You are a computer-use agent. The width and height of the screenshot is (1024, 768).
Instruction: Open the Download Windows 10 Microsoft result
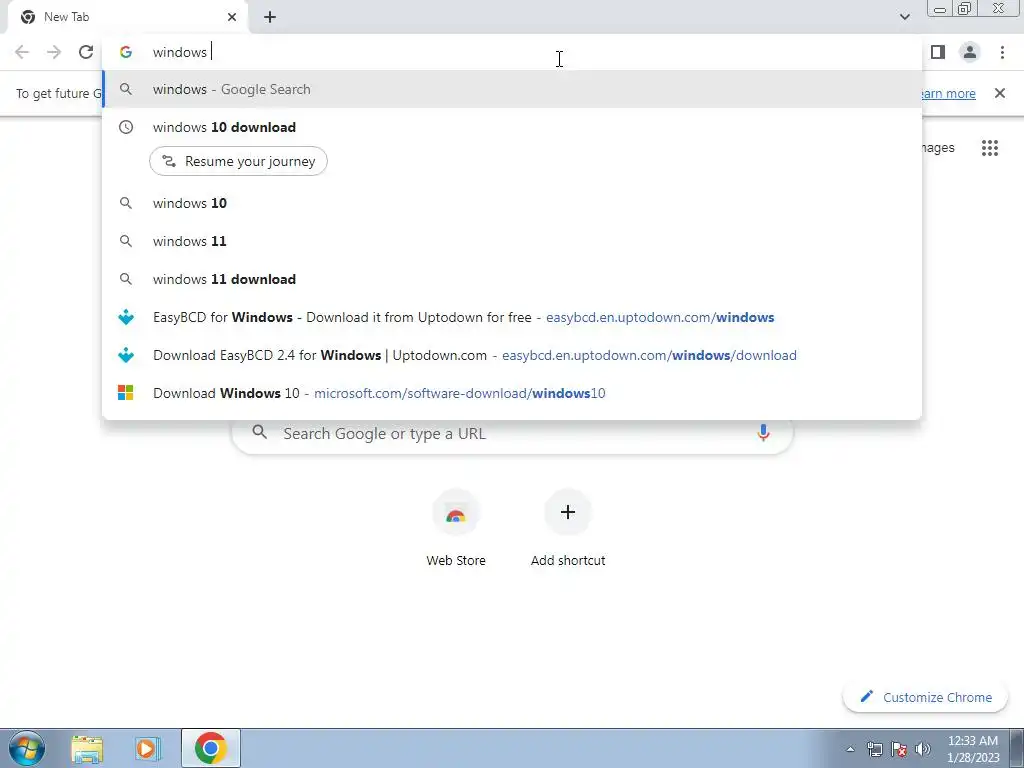pos(512,393)
